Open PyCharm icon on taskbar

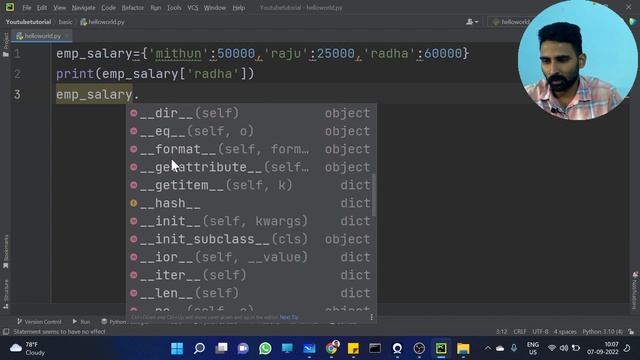[x=441, y=349]
